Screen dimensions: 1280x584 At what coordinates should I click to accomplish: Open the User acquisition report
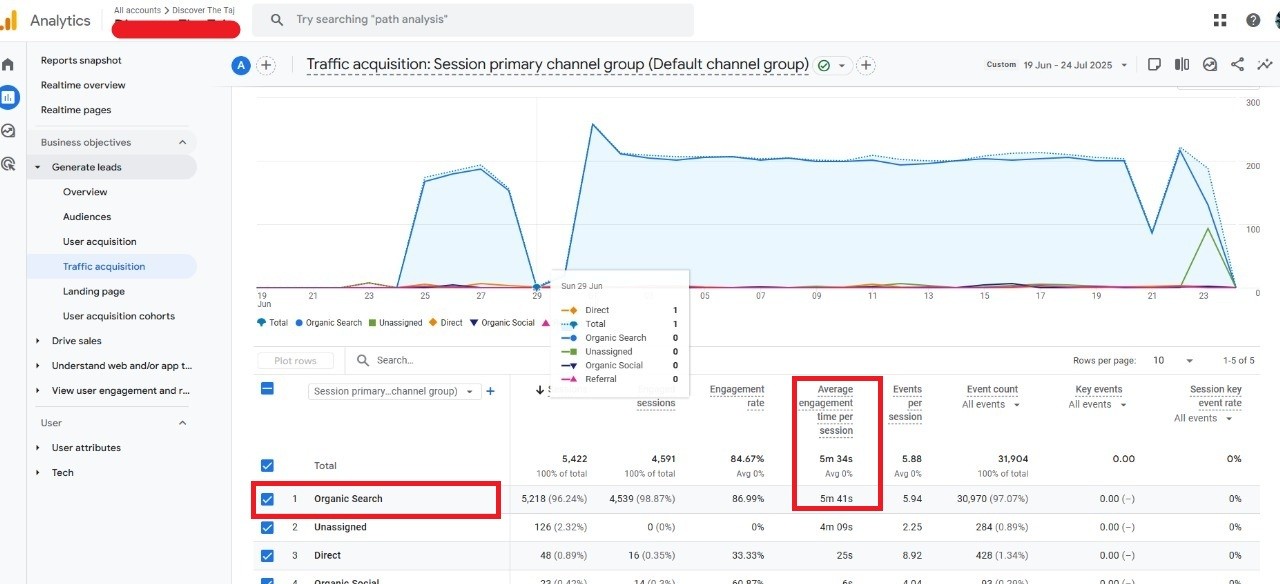pos(99,241)
